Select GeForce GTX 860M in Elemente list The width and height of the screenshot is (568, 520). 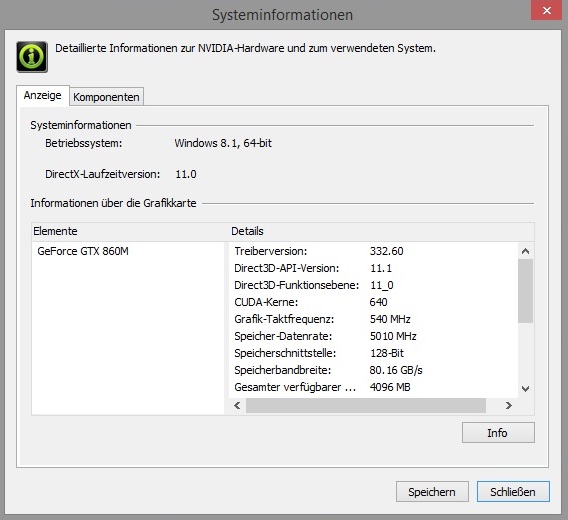83,251
